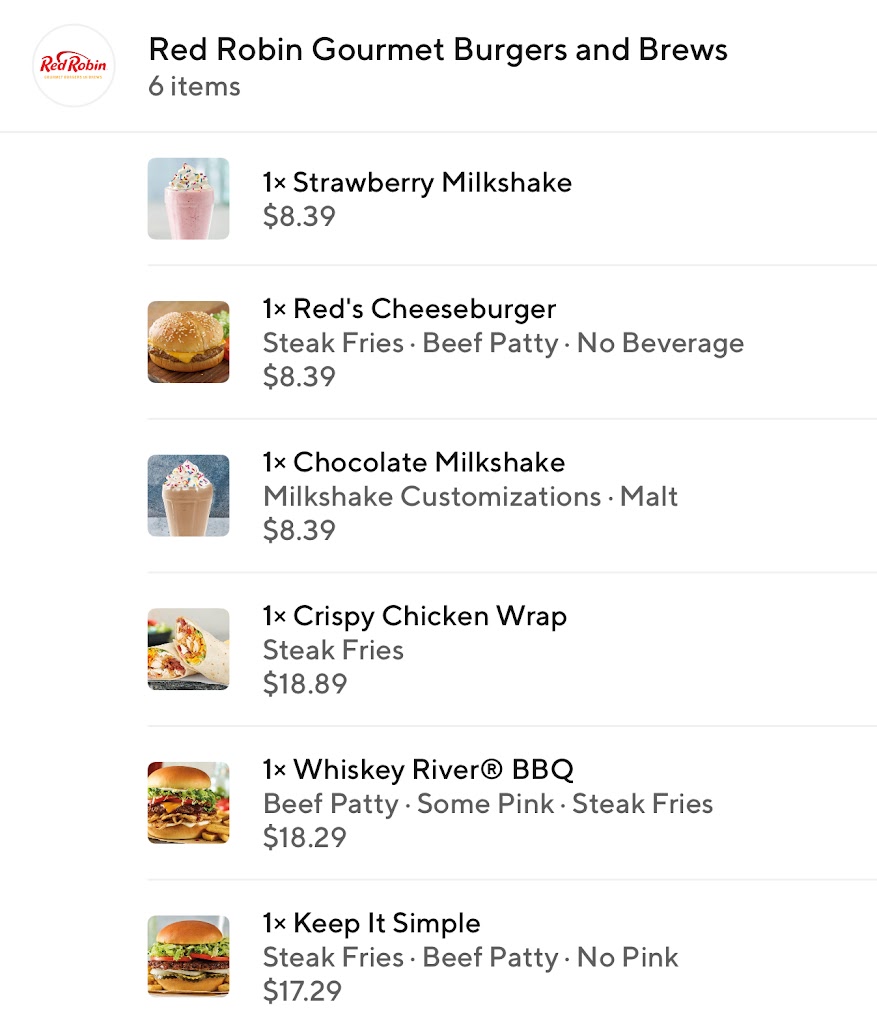Viewport: 877px width, 1024px height.
Task: Tap the Red's Cheeseburger thumbnail image
Action: tap(188, 342)
